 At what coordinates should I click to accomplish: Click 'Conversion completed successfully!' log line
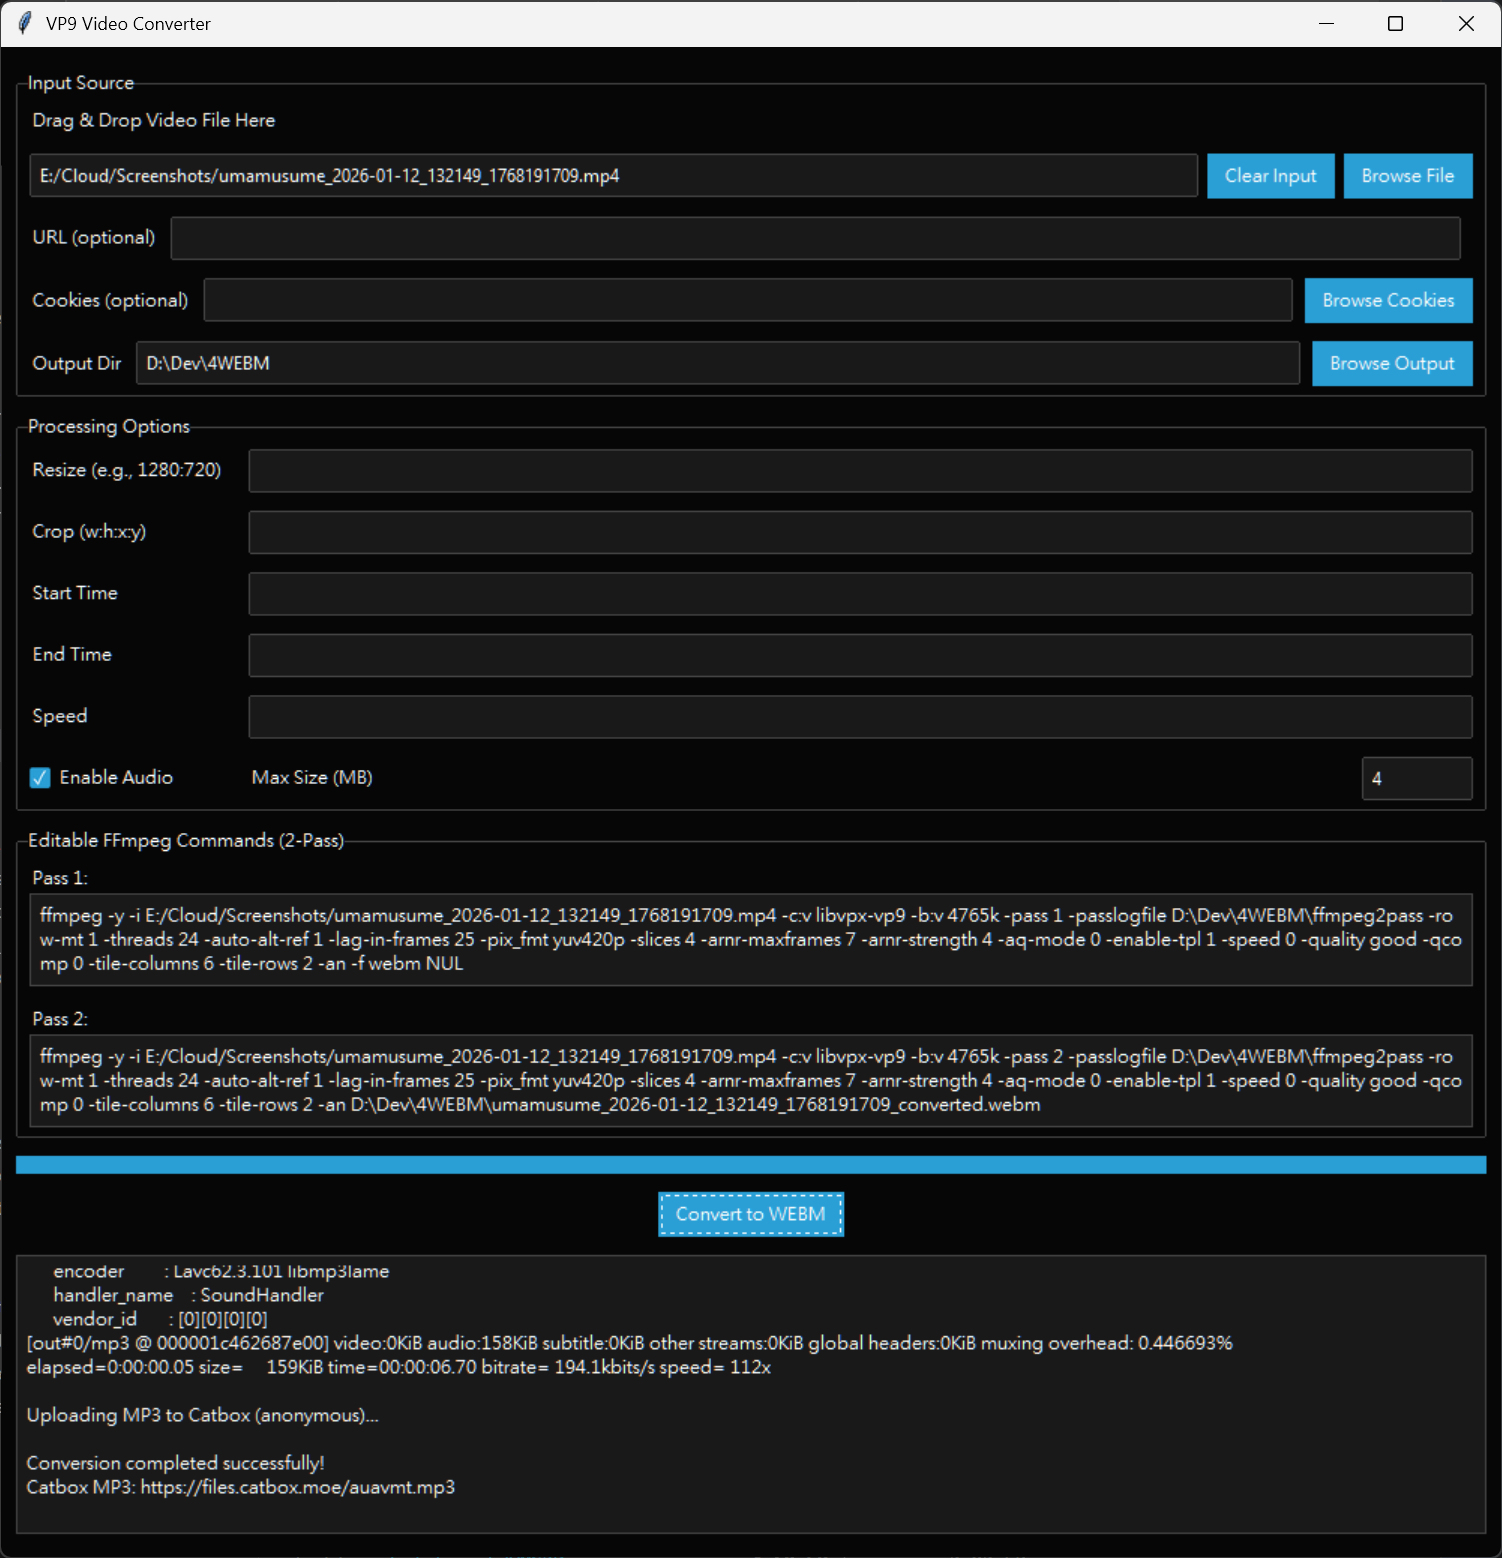coord(175,1463)
